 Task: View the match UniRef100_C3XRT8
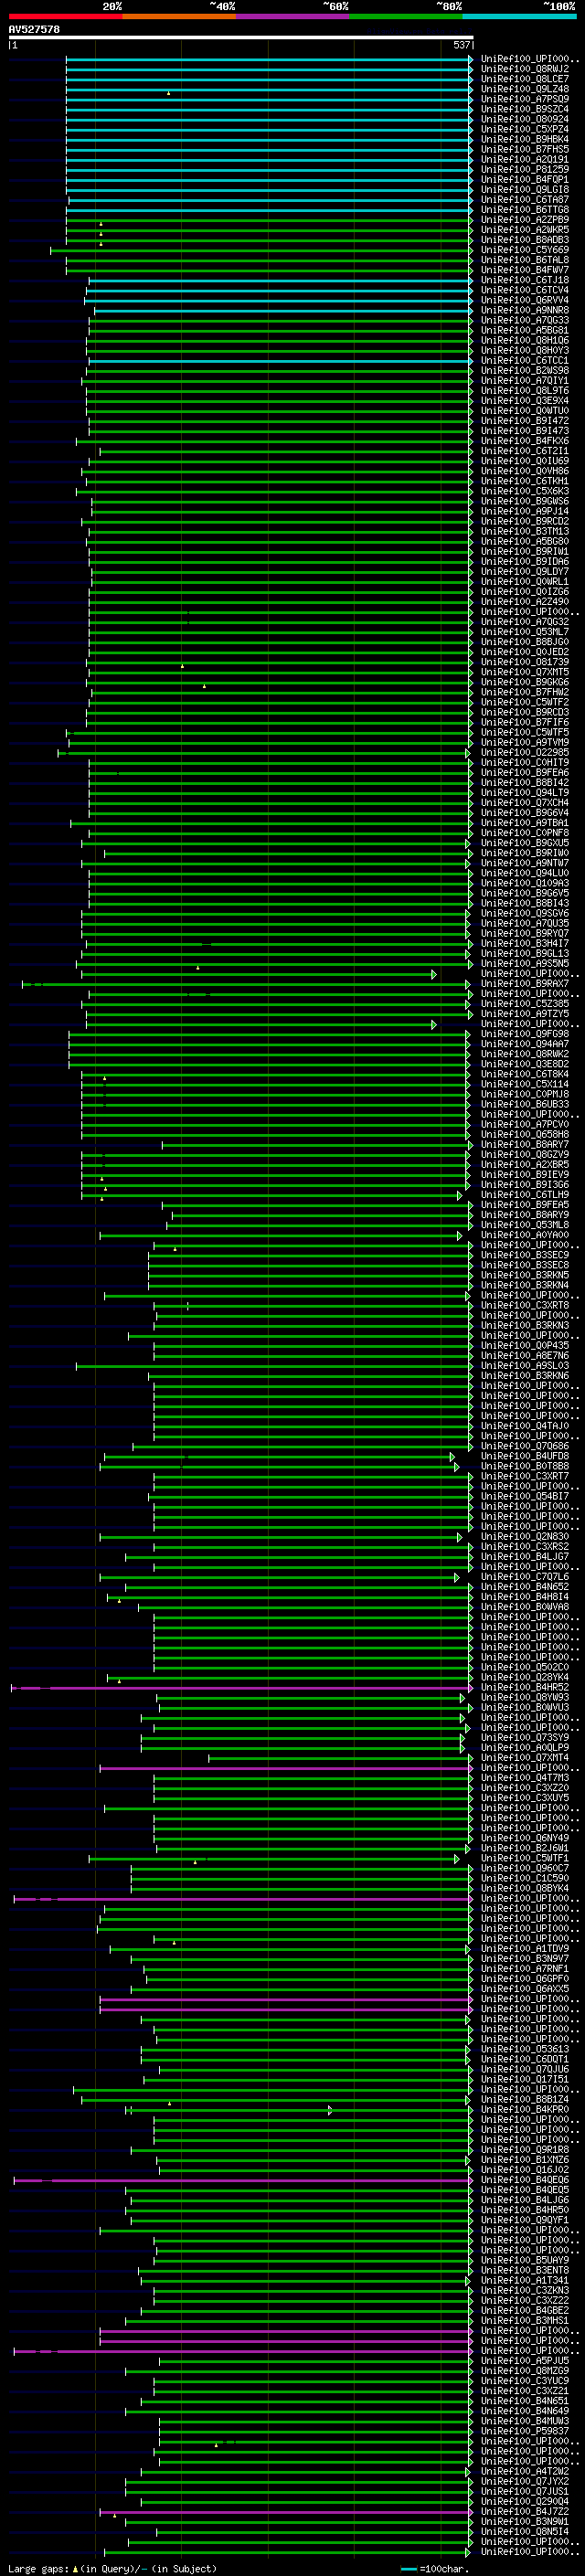pos(525,1305)
